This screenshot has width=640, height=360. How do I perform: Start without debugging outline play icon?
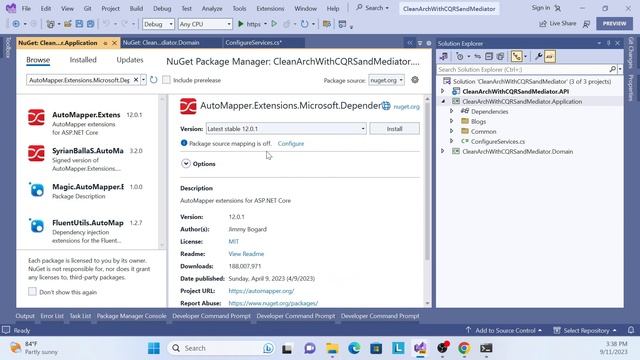pos(274,24)
